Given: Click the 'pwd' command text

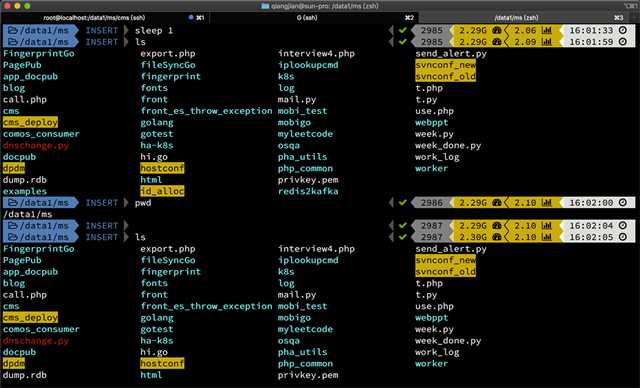Looking at the screenshot, I should point(143,203).
